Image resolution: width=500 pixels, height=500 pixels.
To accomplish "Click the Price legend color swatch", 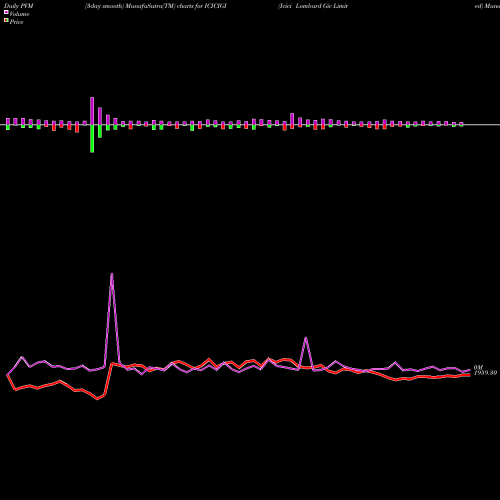I will pyautogui.click(x=6, y=21).
